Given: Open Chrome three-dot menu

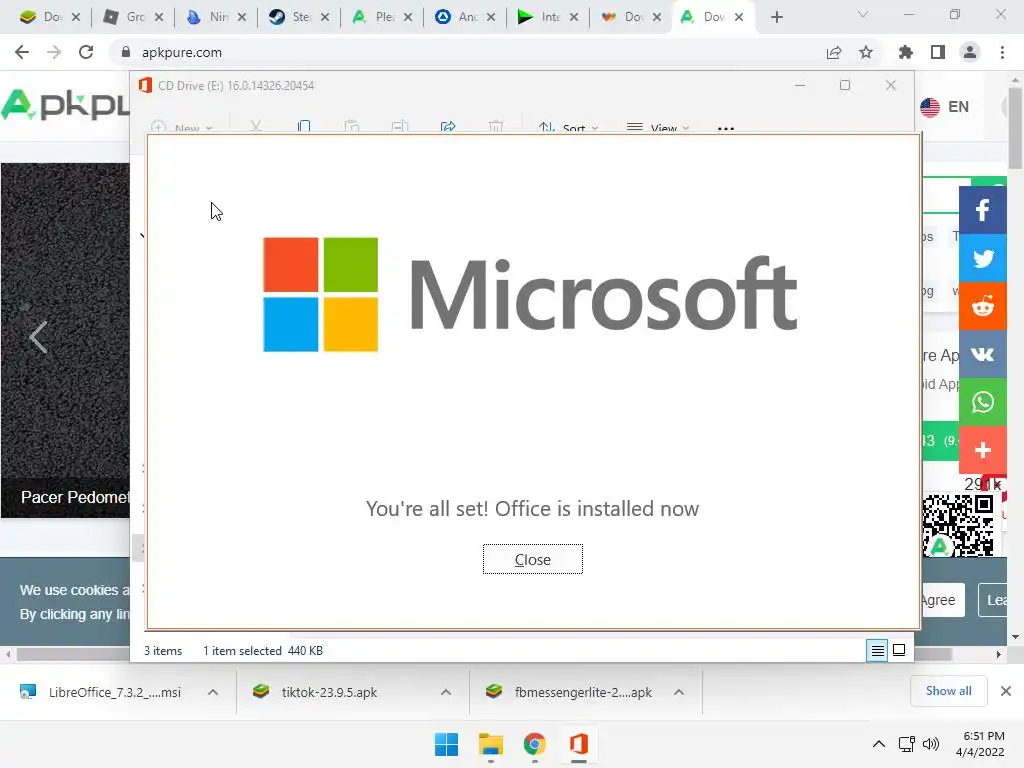Looking at the screenshot, I should coord(1002,52).
